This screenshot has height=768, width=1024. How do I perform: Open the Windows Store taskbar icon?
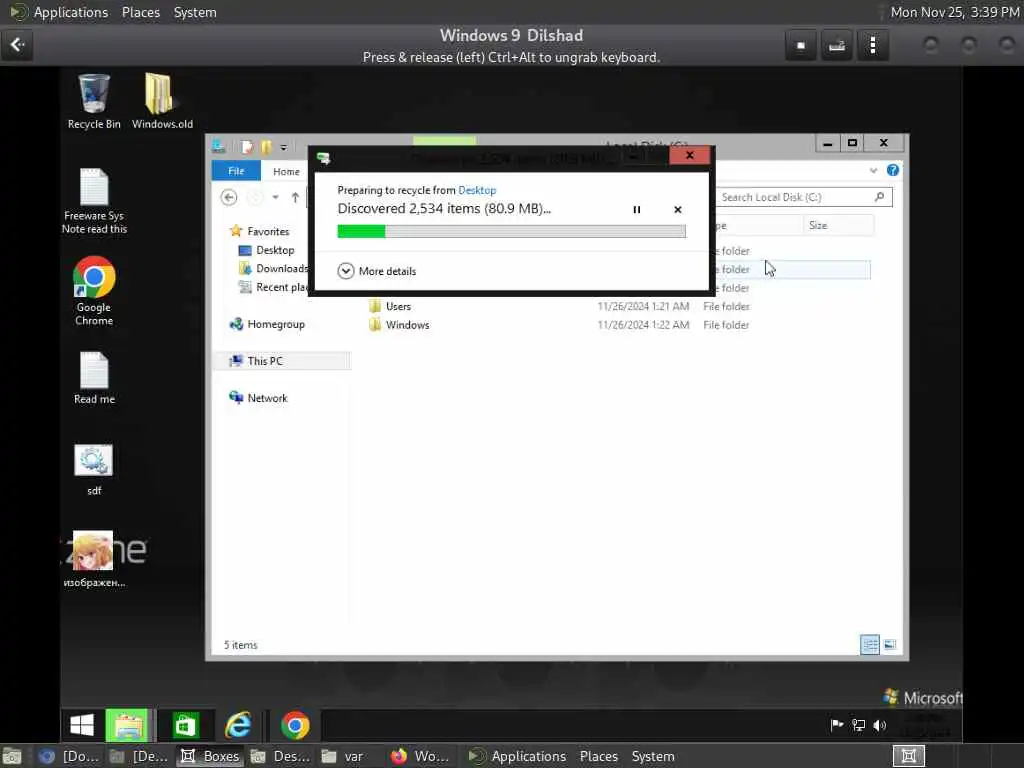(185, 725)
